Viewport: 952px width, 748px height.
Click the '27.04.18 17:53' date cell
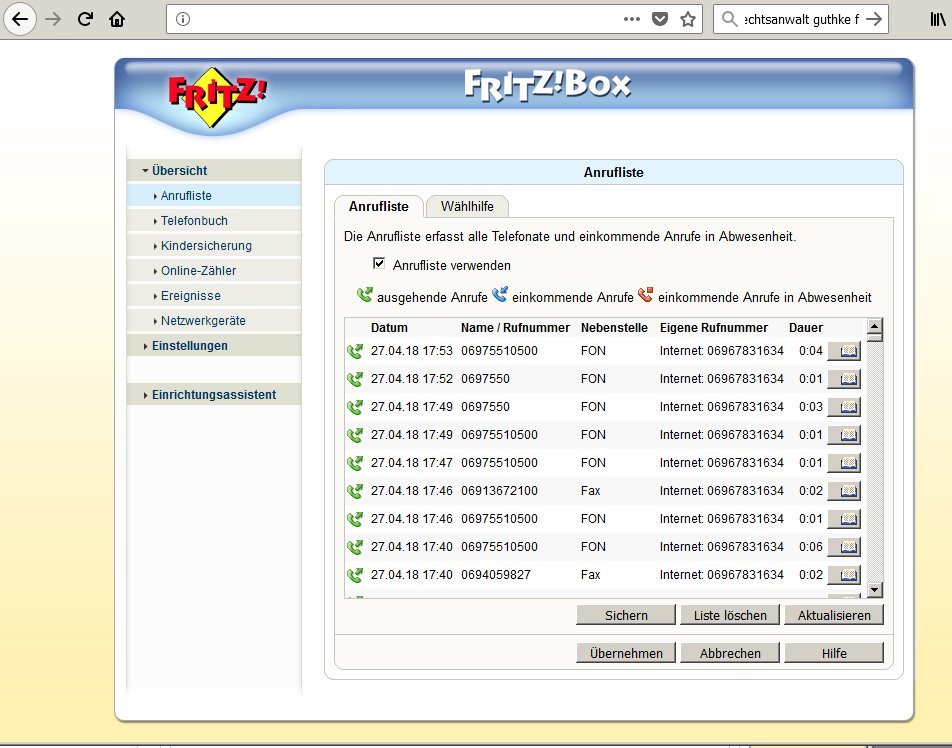[x=412, y=351]
